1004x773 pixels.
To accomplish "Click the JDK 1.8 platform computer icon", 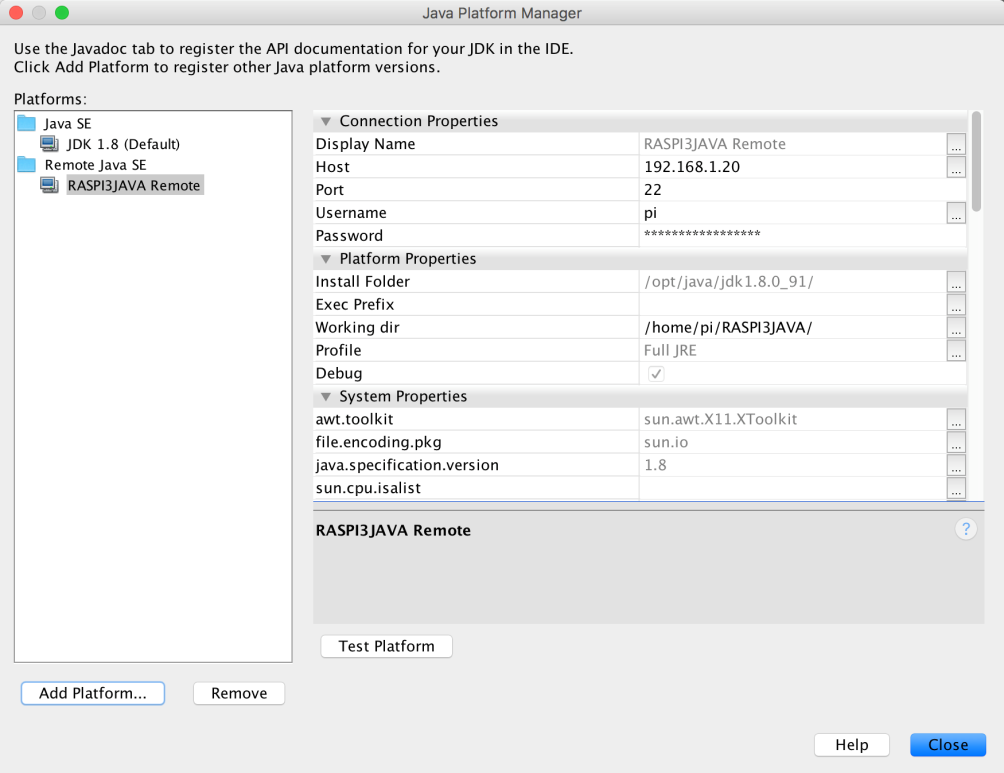I will coord(49,143).
